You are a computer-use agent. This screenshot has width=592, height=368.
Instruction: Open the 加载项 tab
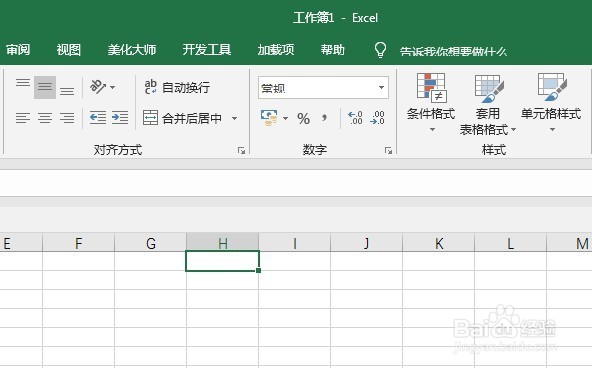point(276,50)
